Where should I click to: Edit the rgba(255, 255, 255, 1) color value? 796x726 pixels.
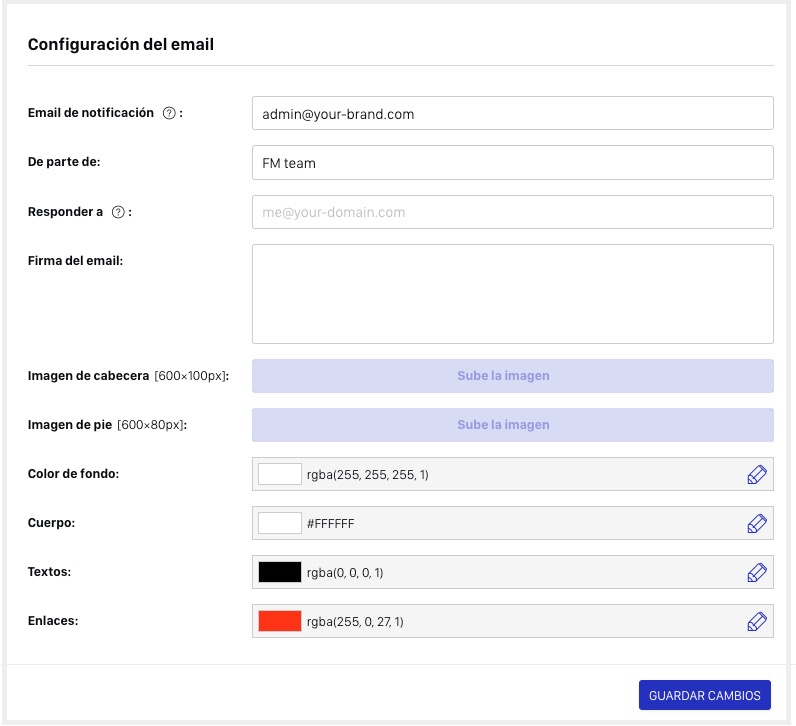click(368, 475)
